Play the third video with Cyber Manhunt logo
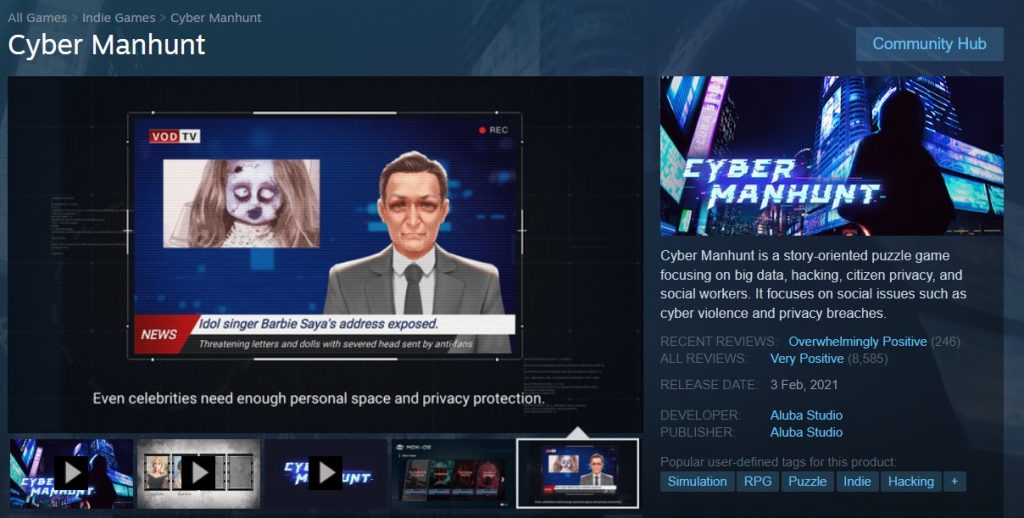This screenshot has height=518, width=1024. pos(325,473)
